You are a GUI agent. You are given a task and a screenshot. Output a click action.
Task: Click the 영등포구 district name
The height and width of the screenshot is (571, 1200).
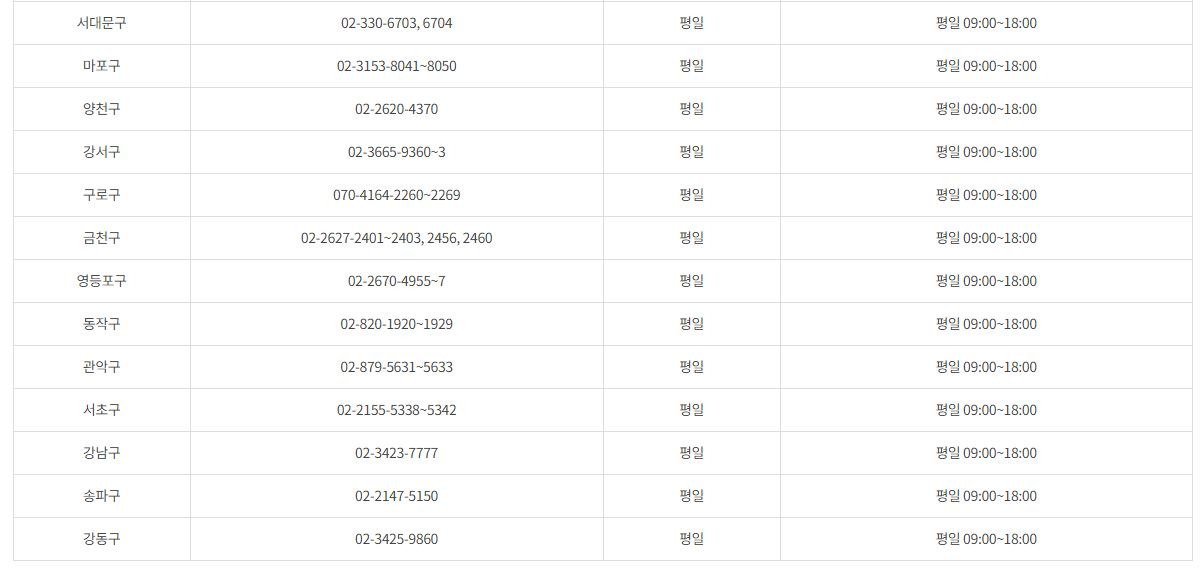coord(102,281)
